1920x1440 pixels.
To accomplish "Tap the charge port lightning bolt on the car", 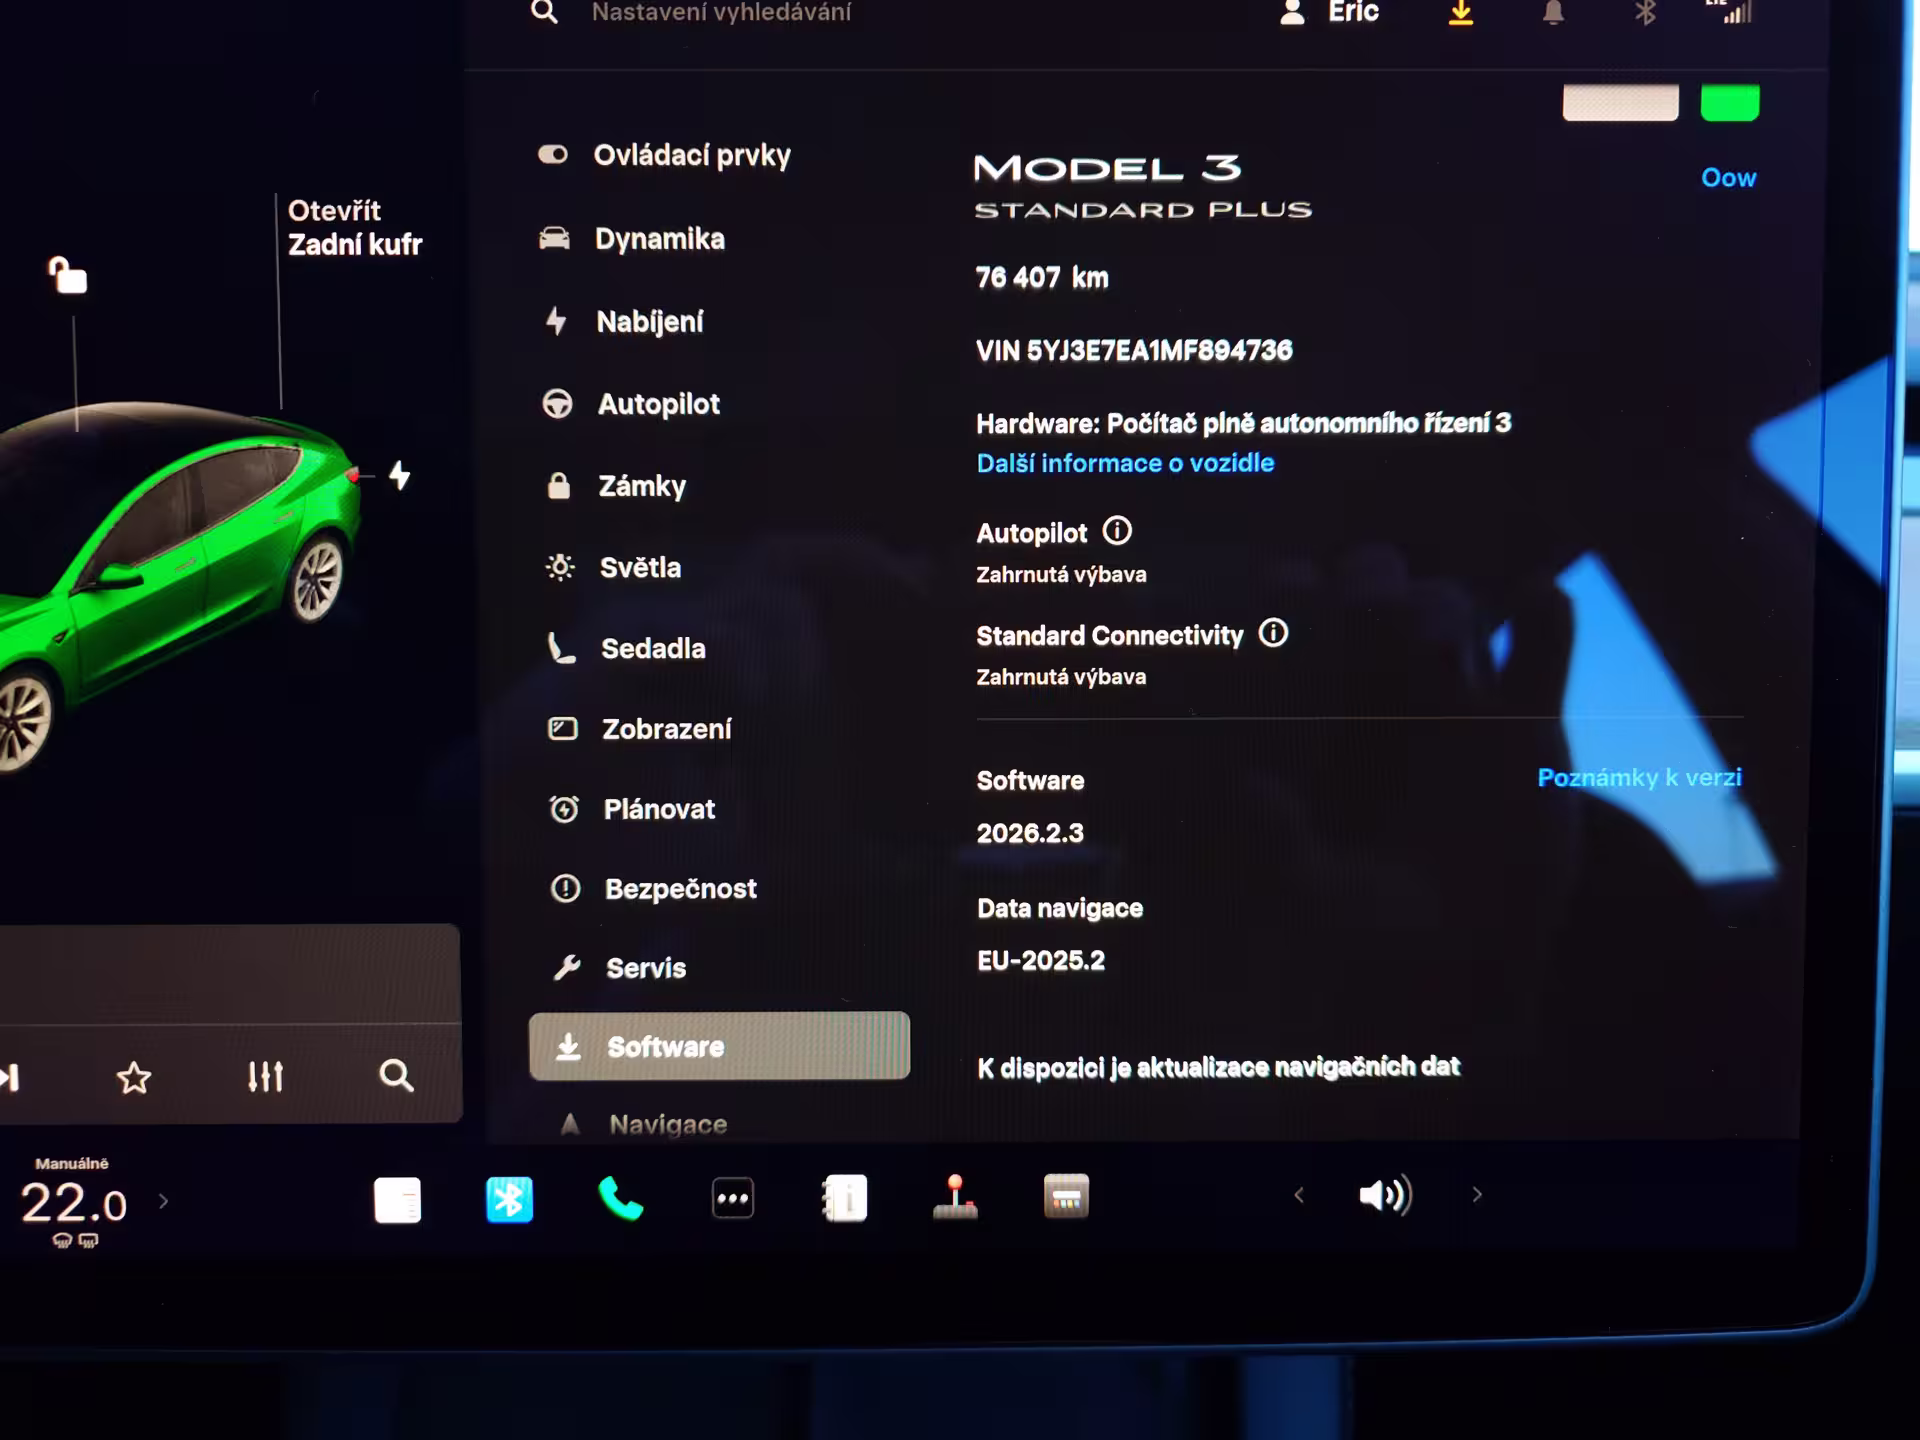I will point(399,475).
